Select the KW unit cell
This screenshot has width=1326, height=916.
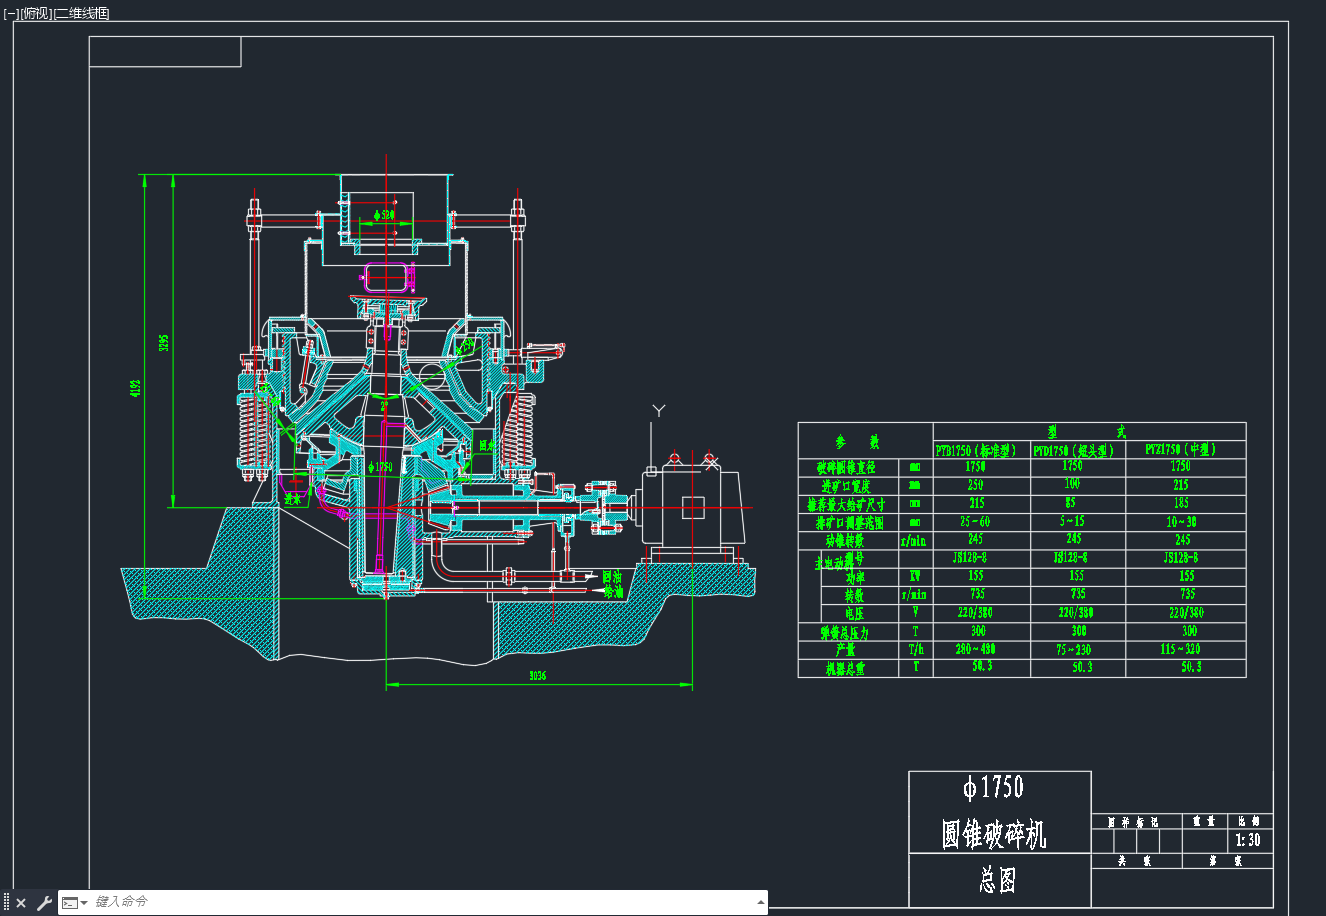pos(915,577)
